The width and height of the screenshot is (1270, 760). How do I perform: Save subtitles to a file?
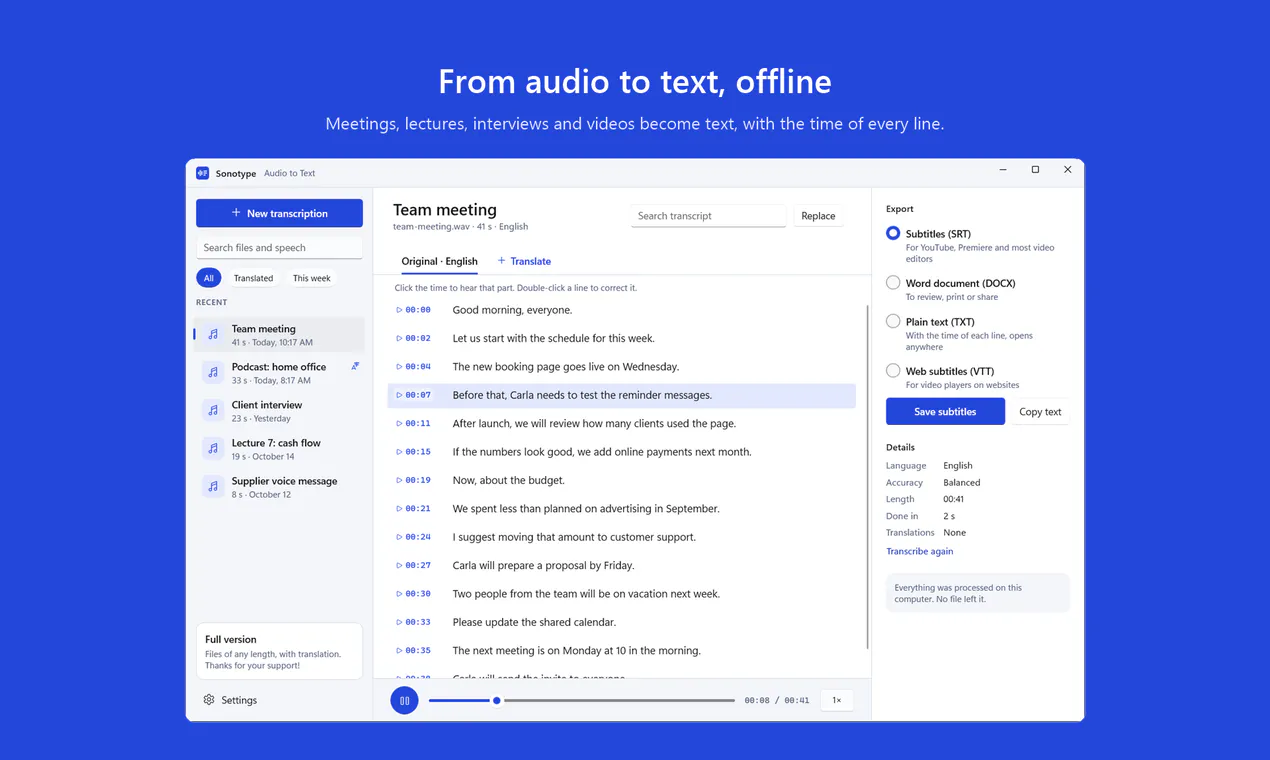945,411
